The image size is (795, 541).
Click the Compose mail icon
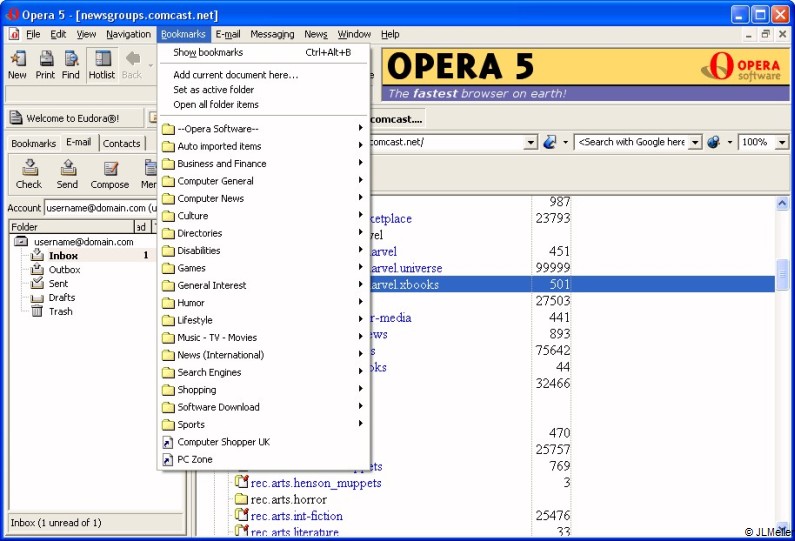tap(110, 174)
